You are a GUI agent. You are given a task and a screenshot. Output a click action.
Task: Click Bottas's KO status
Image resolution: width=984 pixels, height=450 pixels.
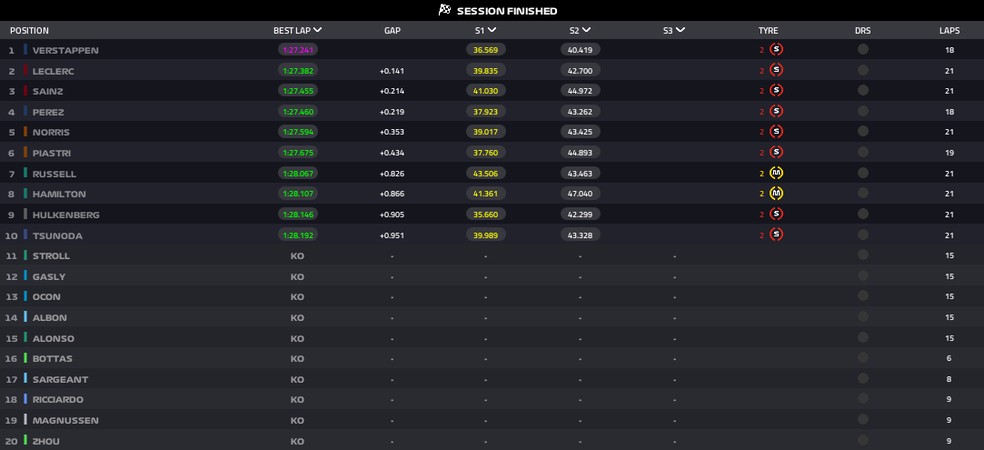[x=297, y=358]
